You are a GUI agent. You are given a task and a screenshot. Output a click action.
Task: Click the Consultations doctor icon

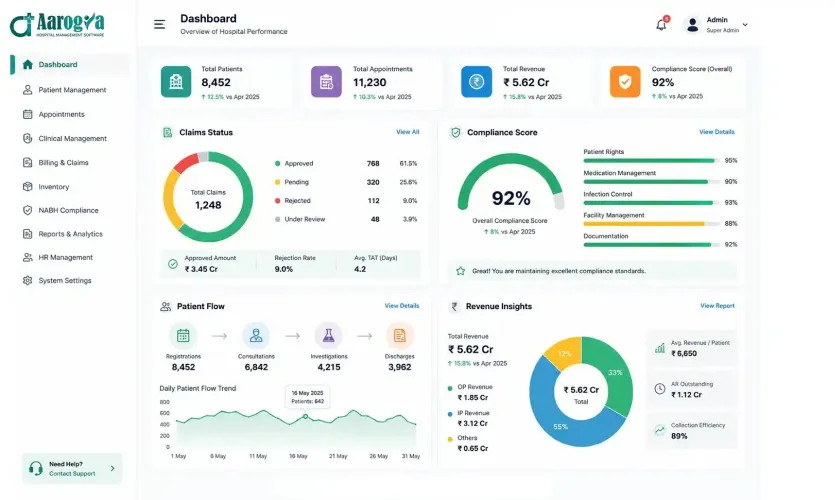[x=256, y=335]
